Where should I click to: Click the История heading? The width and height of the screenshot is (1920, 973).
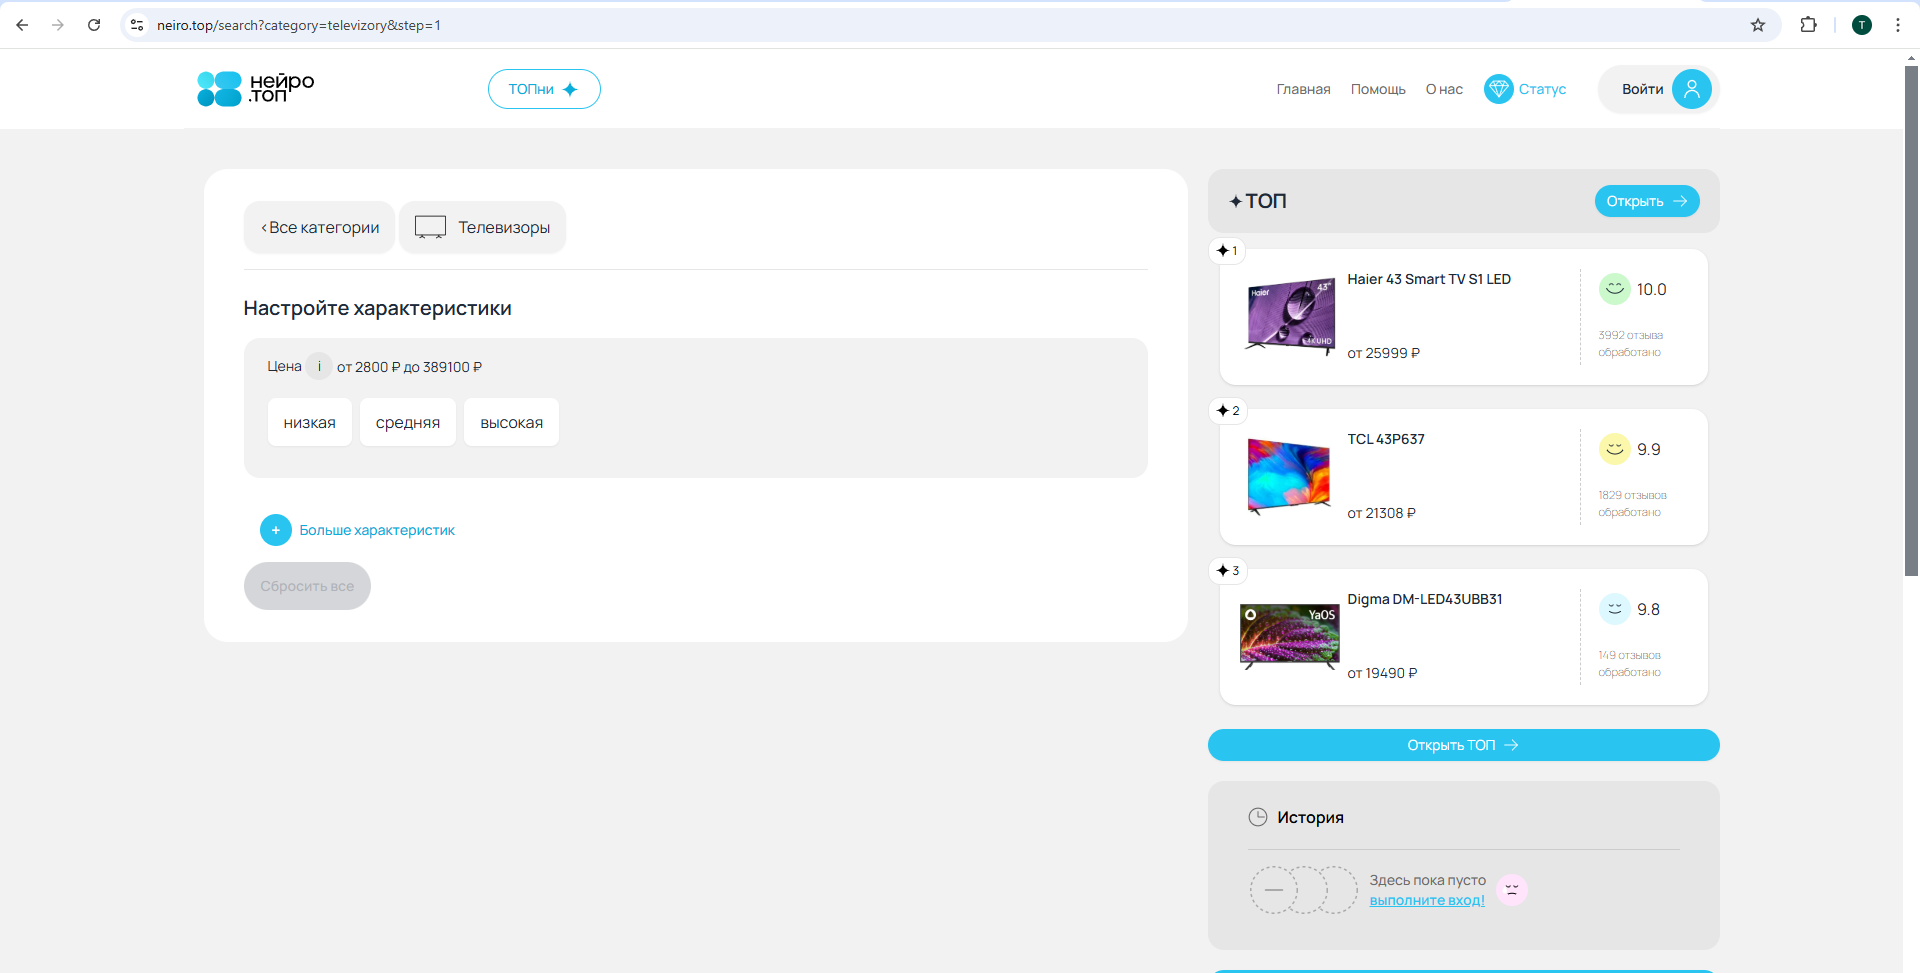tap(1310, 817)
